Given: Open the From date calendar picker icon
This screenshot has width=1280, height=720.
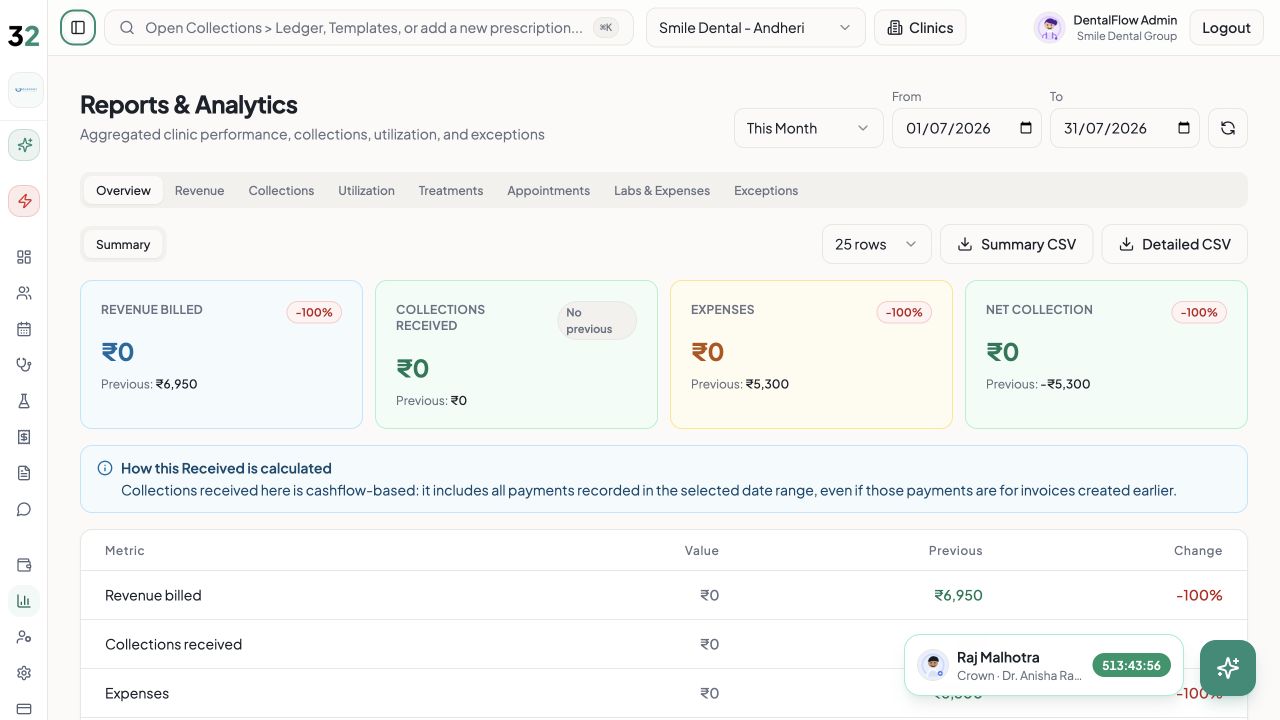Looking at the screenshot, I should (1026, 128).
